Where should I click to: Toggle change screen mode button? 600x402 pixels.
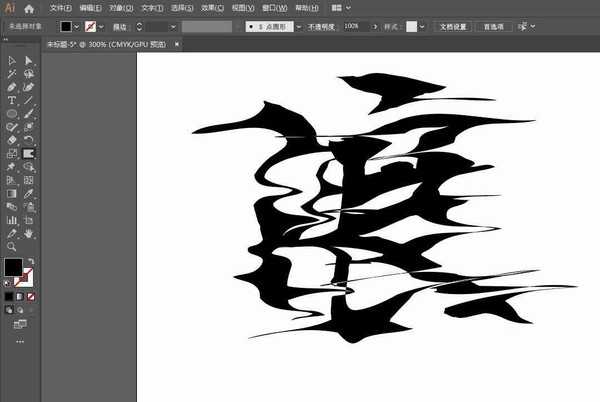[x=20, y=324]
